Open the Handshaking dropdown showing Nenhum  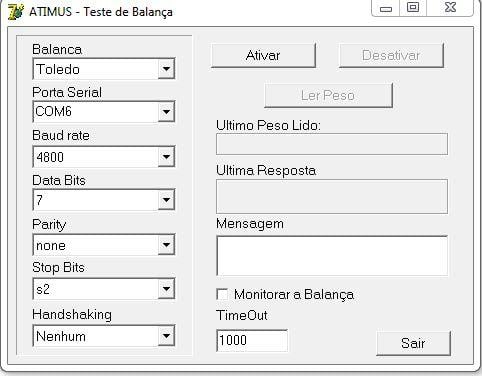104,336
